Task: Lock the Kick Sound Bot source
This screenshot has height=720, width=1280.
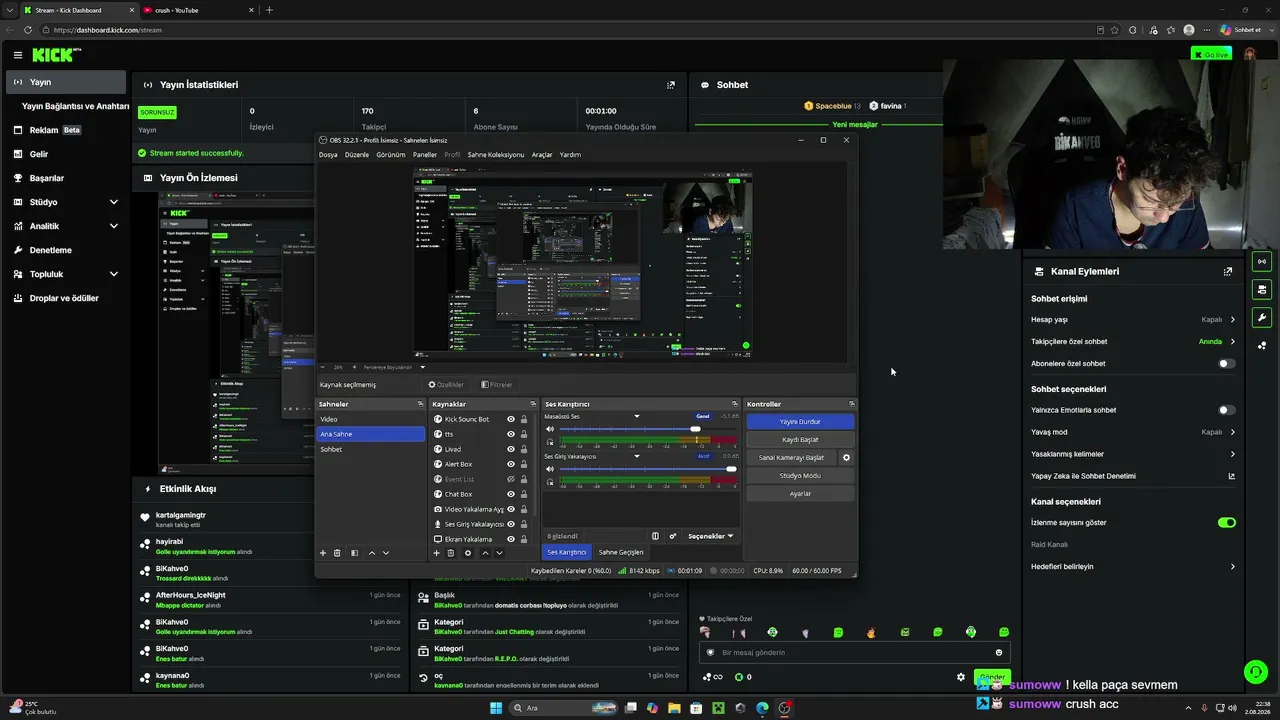Action: point(524,420)
